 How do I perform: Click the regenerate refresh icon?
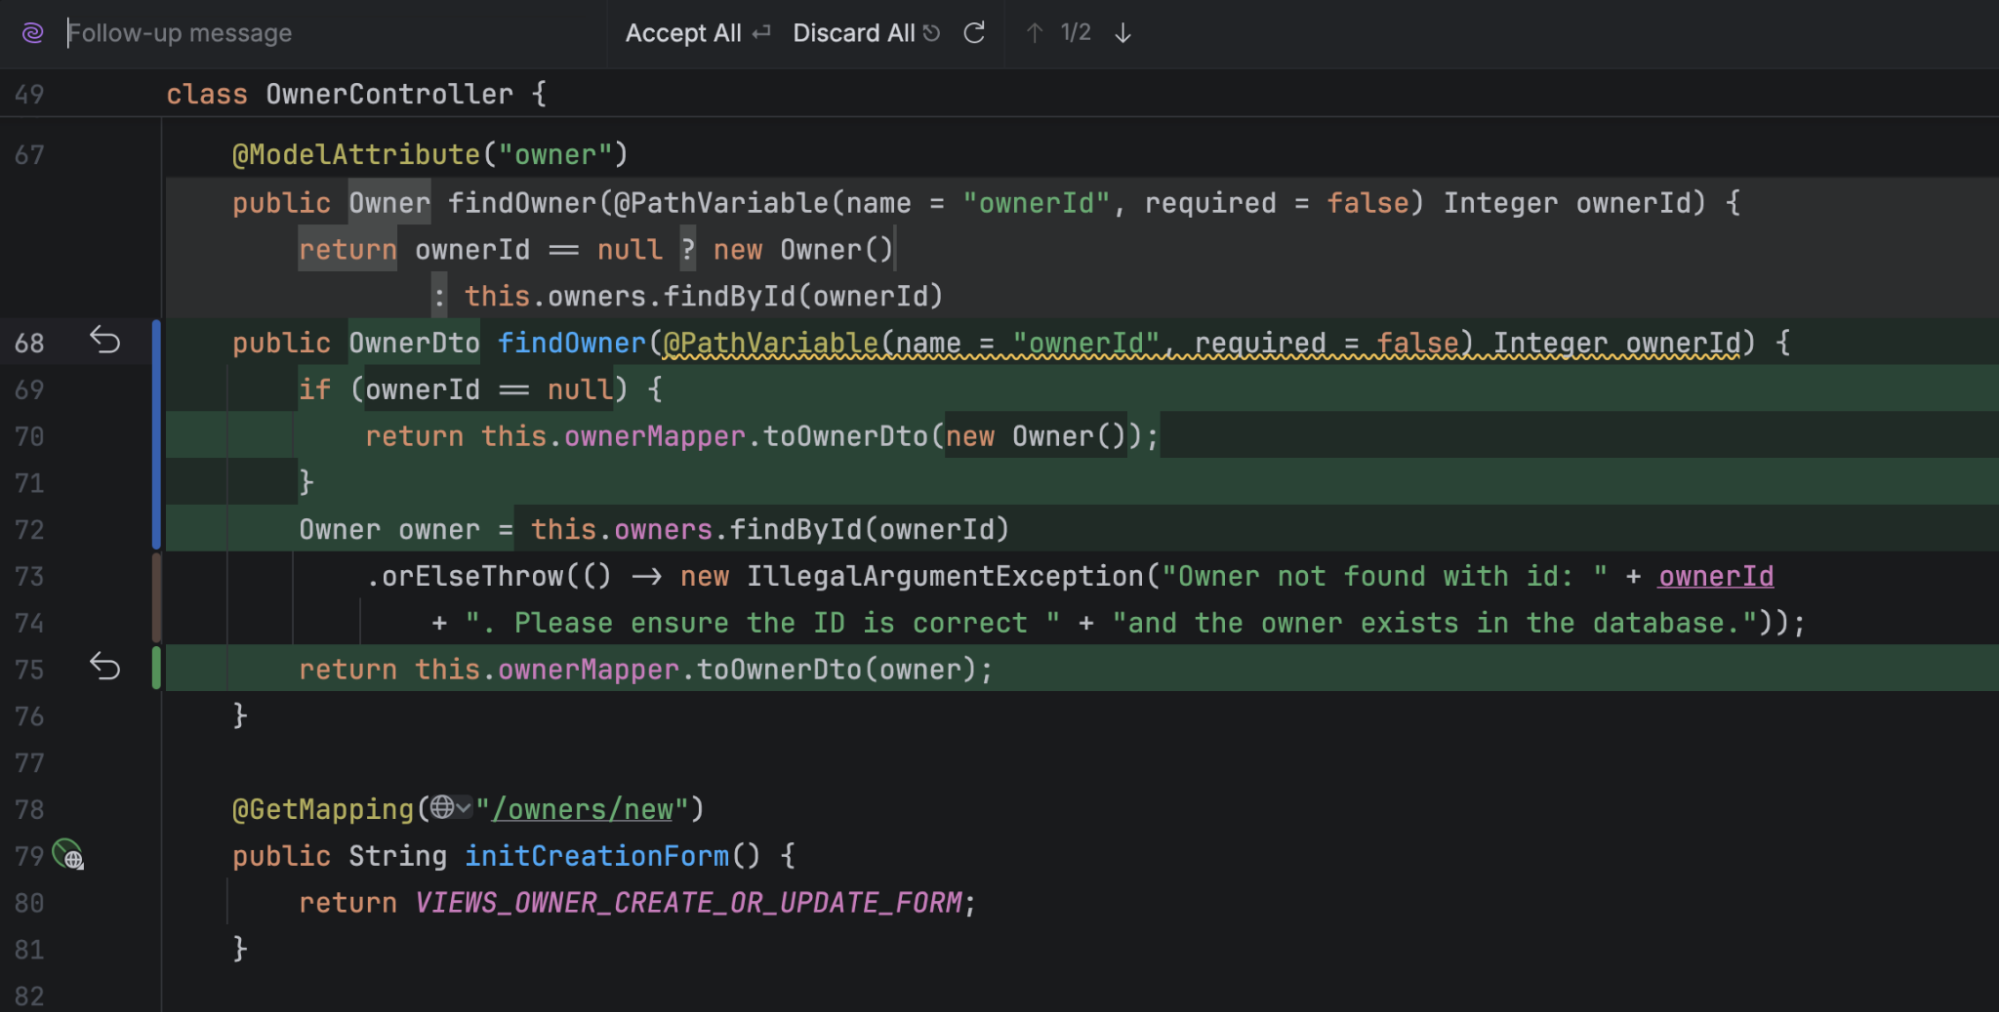(x=974, y=33)
